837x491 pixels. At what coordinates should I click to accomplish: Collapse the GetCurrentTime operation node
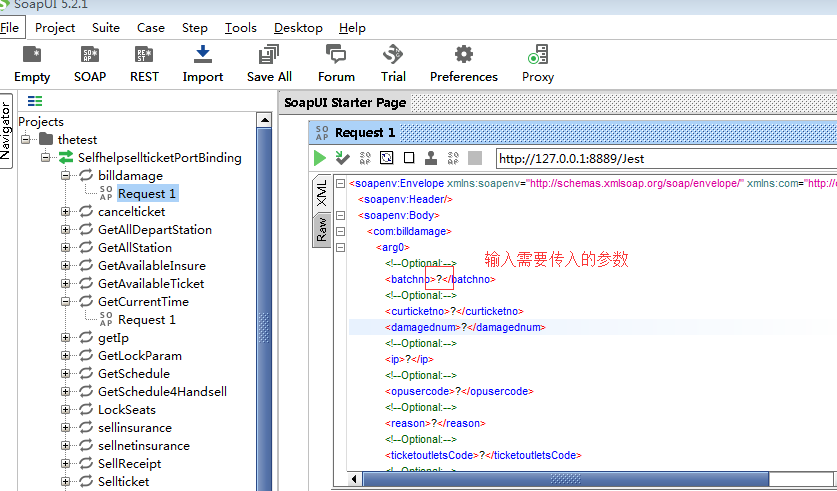click(65, 302)
